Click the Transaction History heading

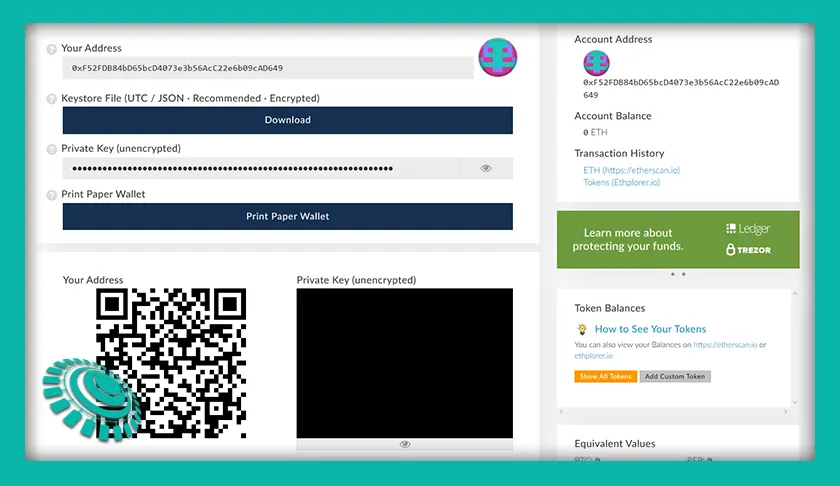619,153
